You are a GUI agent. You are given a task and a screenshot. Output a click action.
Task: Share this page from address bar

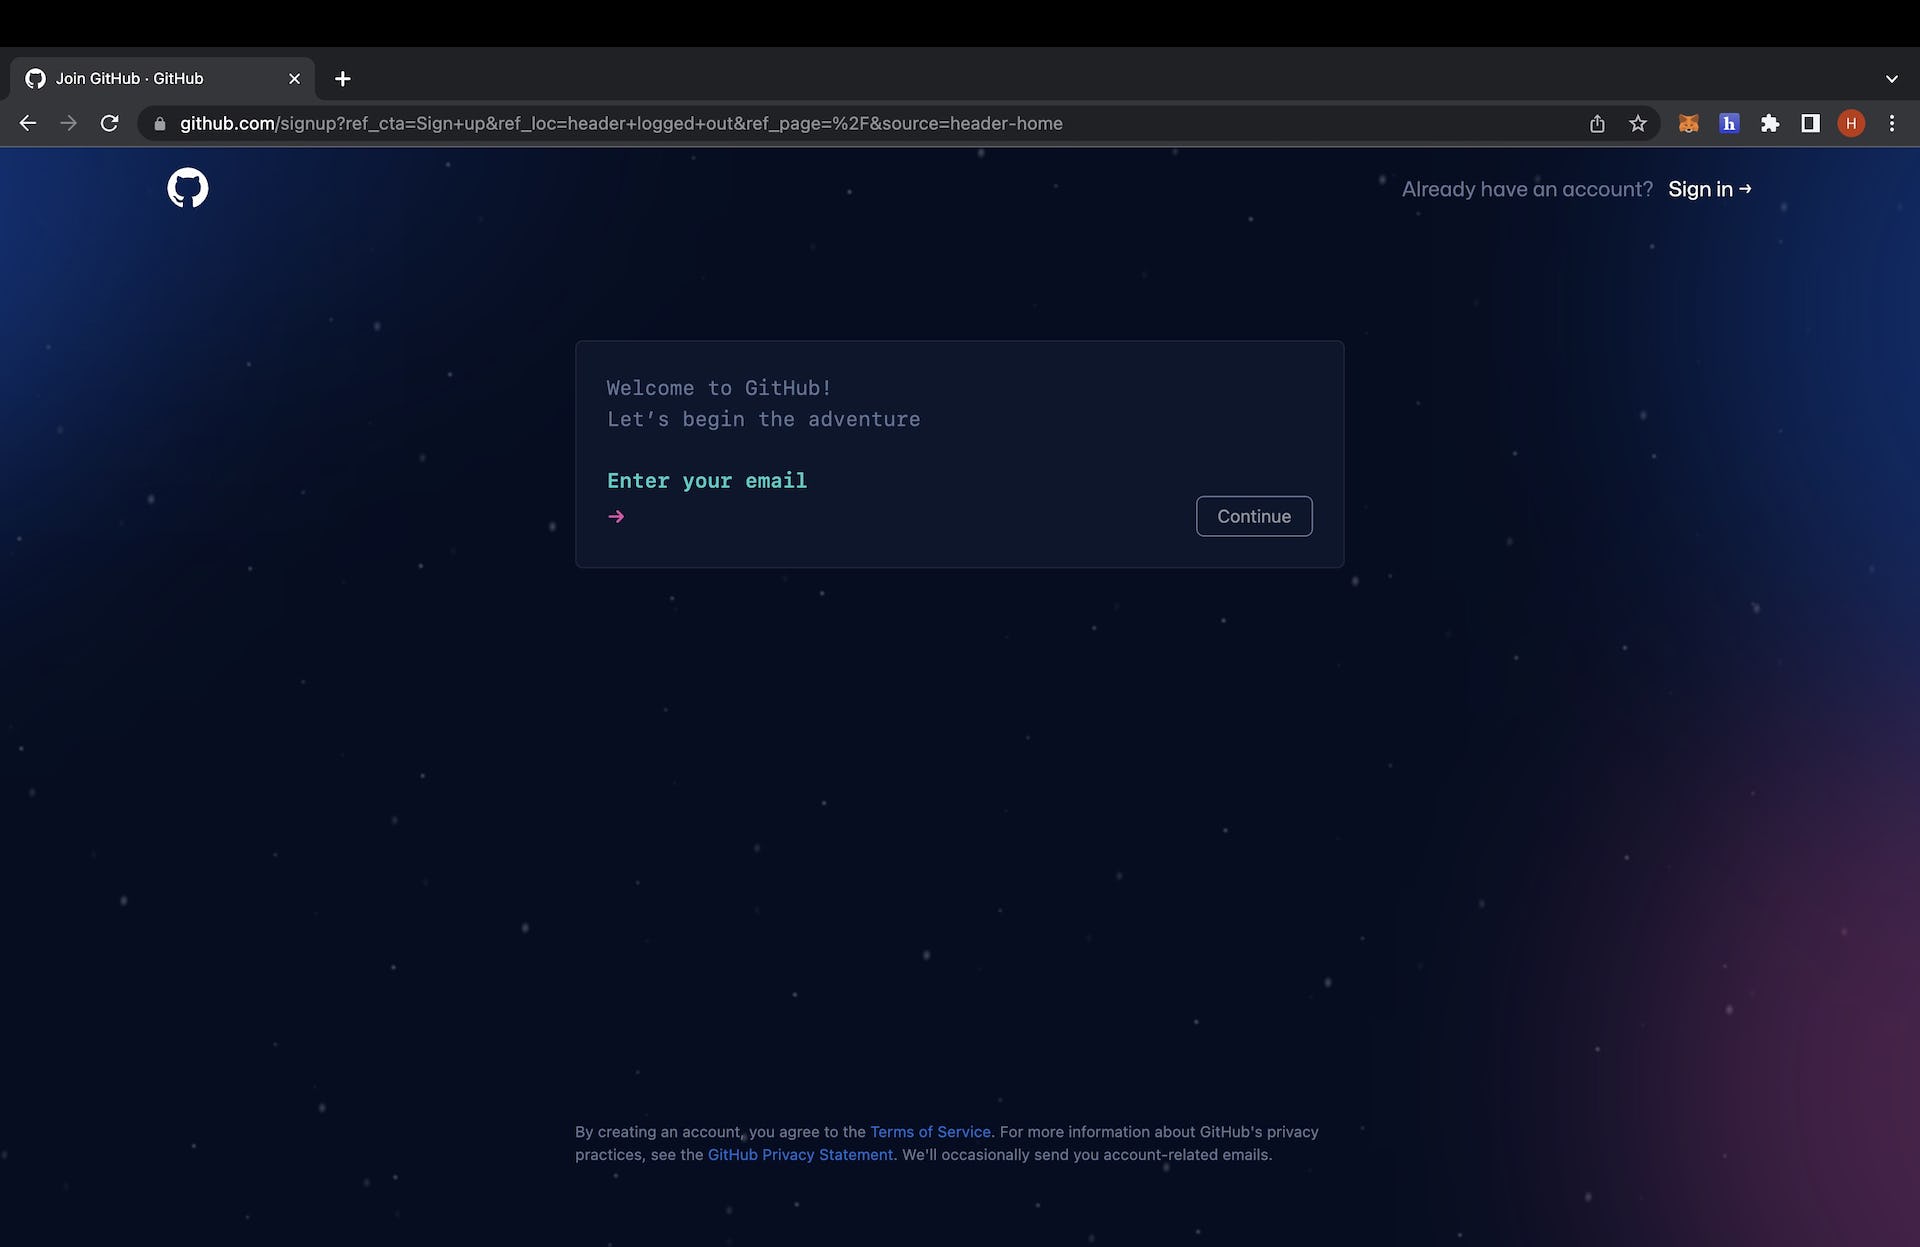1597,123
